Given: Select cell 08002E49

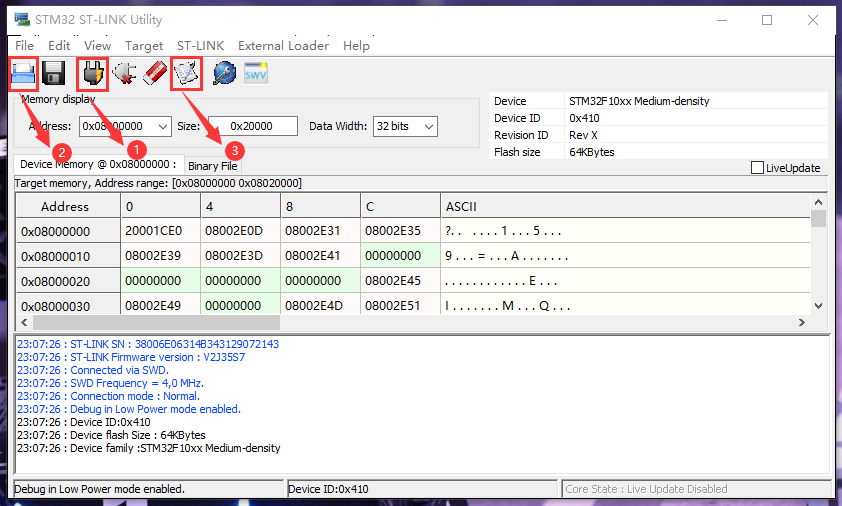Looking at the screenshot, I should (x=161, y=305).
